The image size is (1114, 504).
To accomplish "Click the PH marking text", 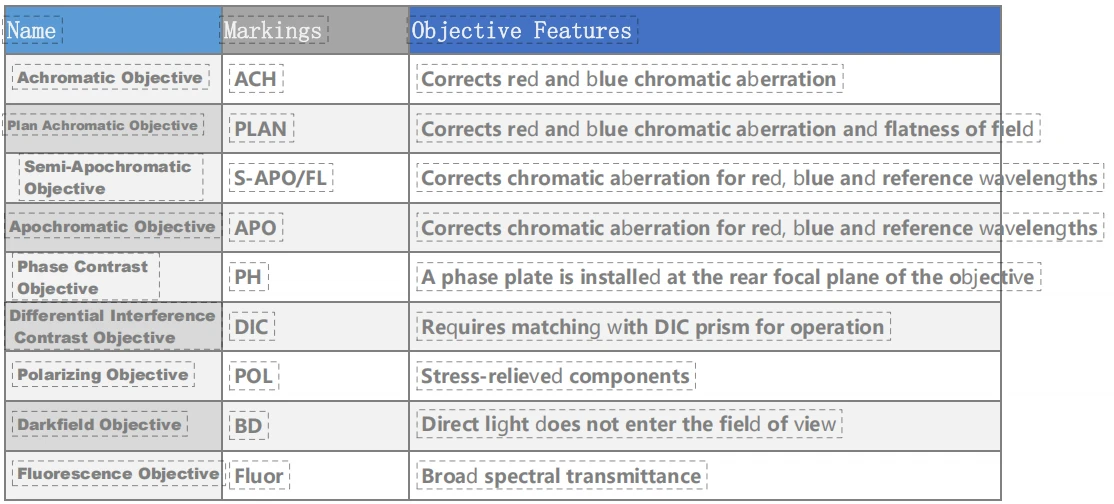I will coord(249,277).
